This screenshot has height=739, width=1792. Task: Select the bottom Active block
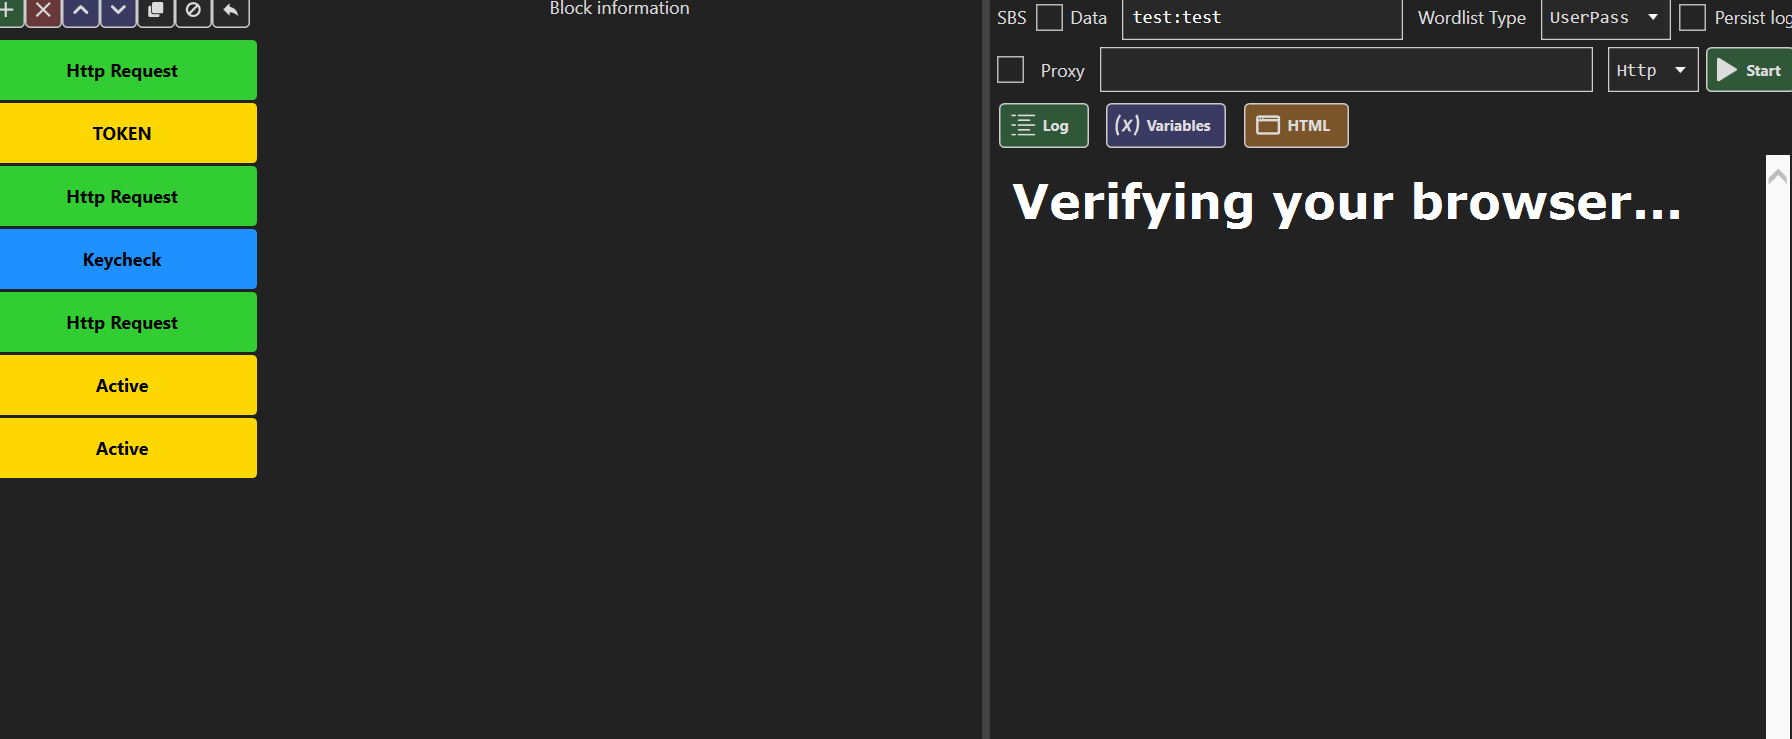(128, 448)
